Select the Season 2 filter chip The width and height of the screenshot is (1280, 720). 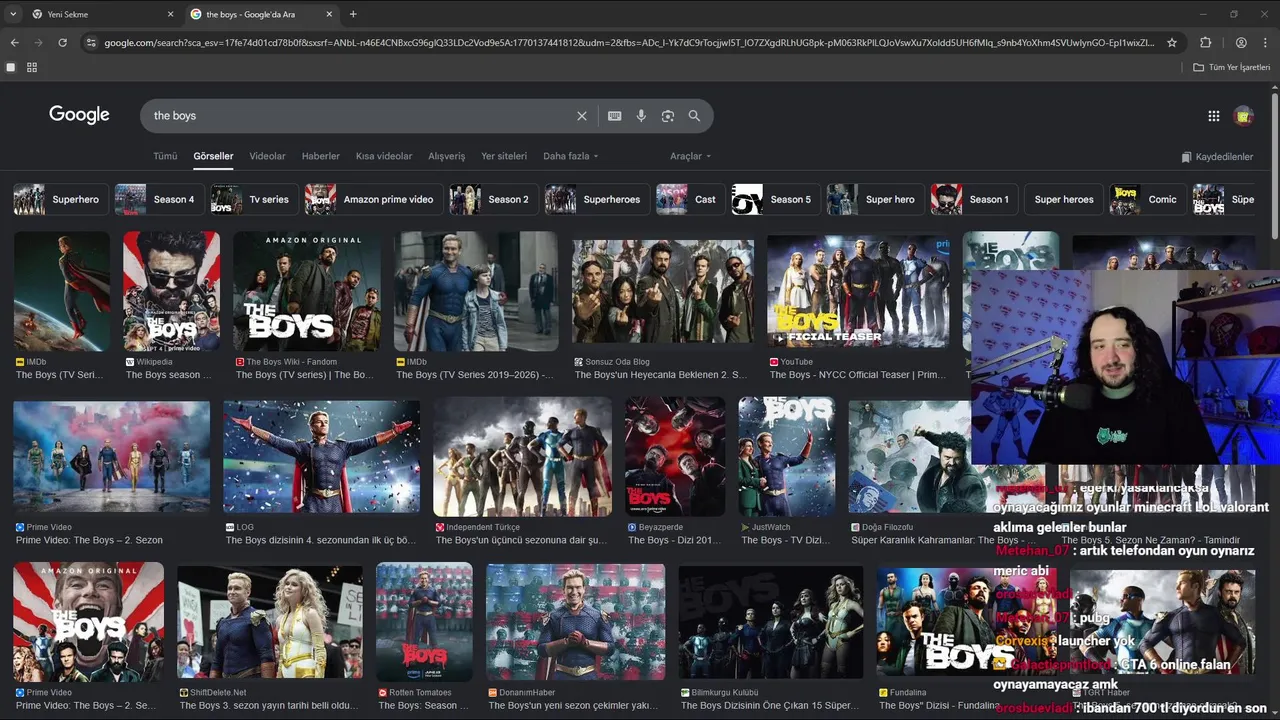pyautogui.click(x=492, y=199)
